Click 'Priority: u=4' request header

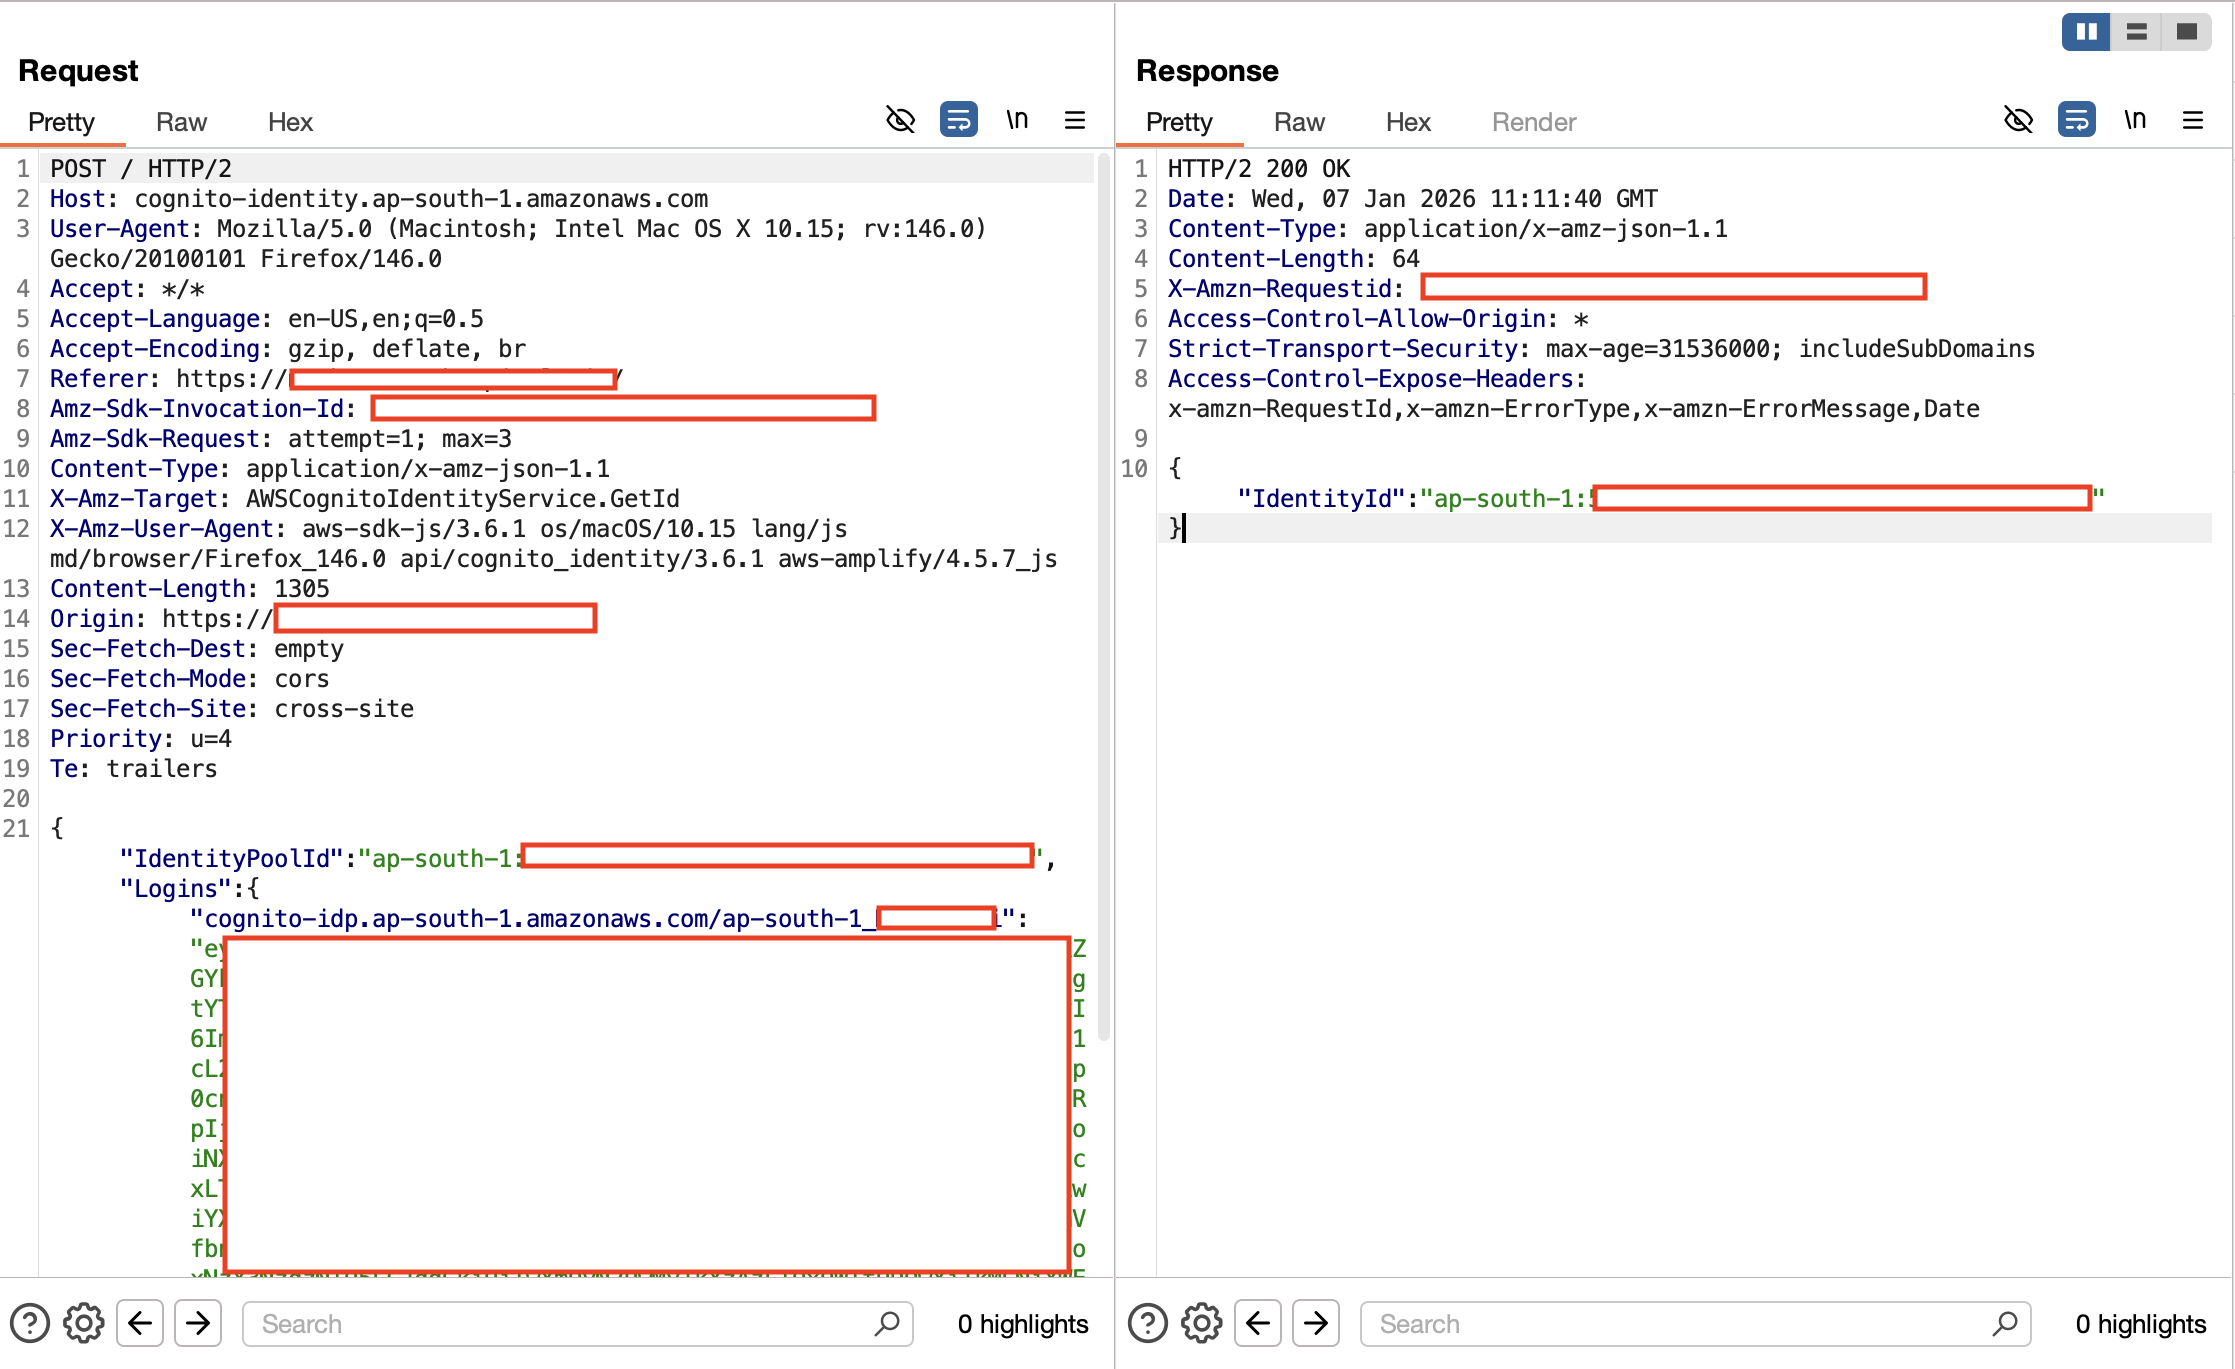pos(141,738)
